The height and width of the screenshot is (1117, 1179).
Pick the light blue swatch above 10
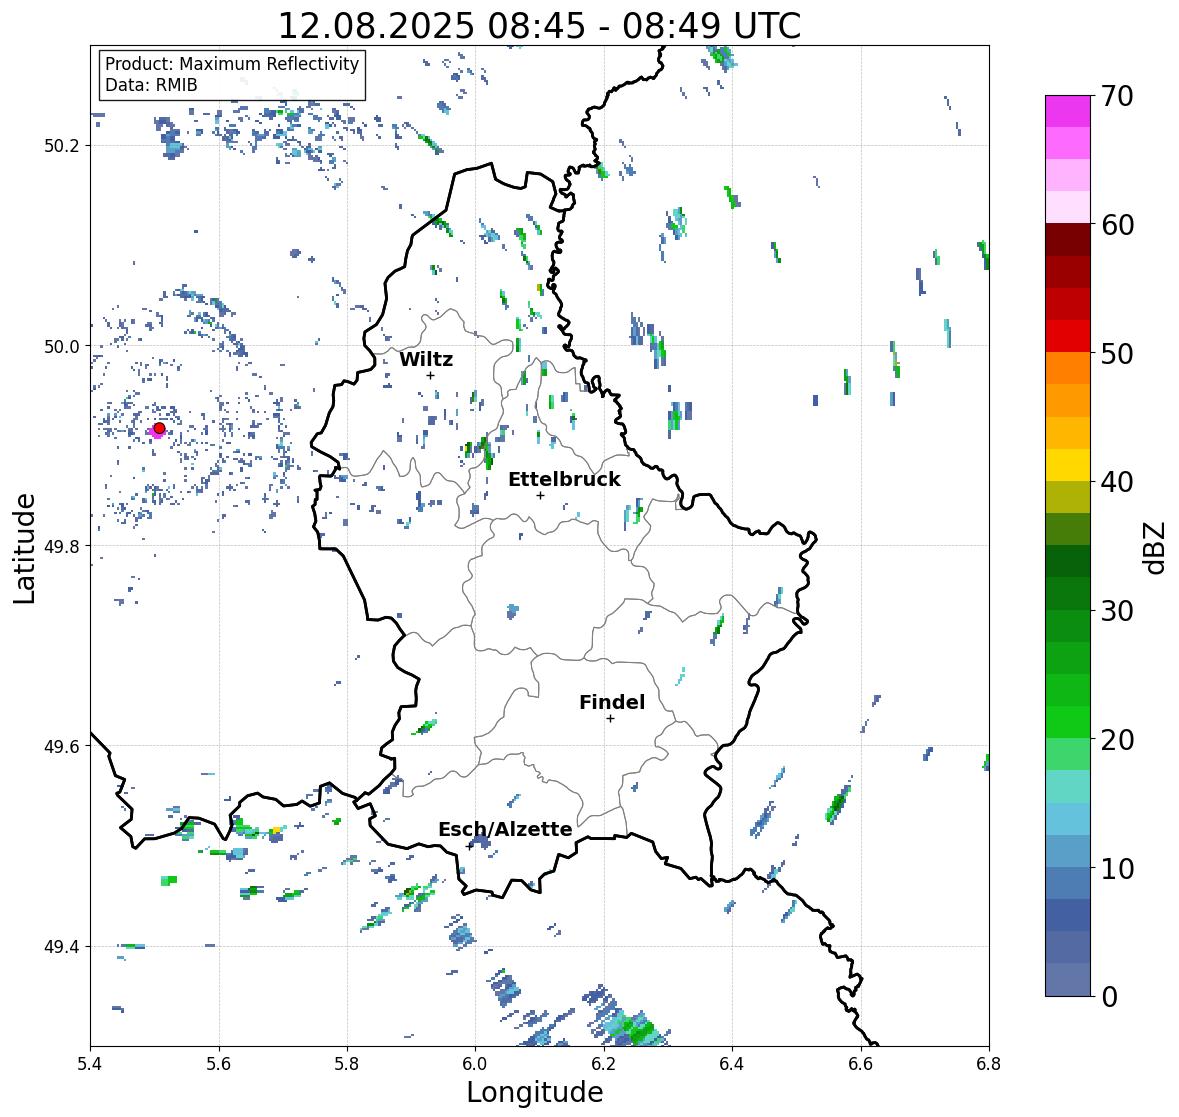coord(1068,851)
